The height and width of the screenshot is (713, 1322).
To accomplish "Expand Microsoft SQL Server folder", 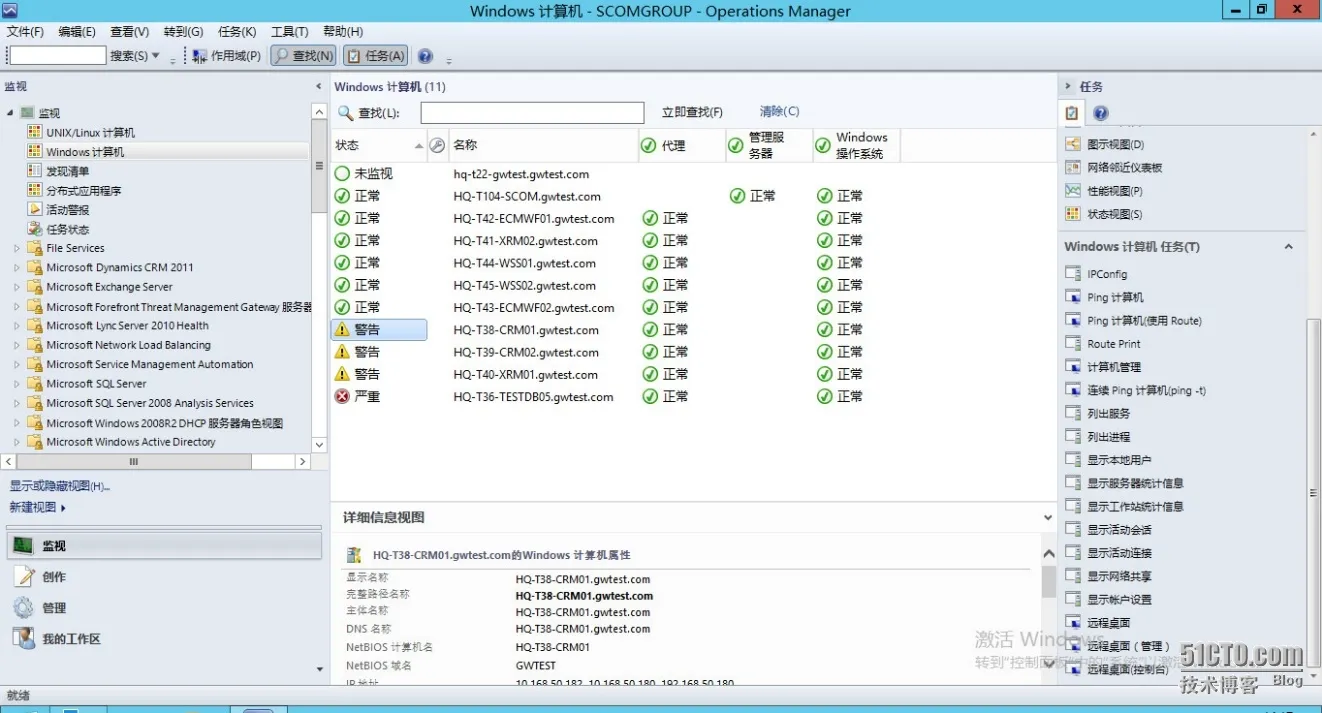I will 17,384.
